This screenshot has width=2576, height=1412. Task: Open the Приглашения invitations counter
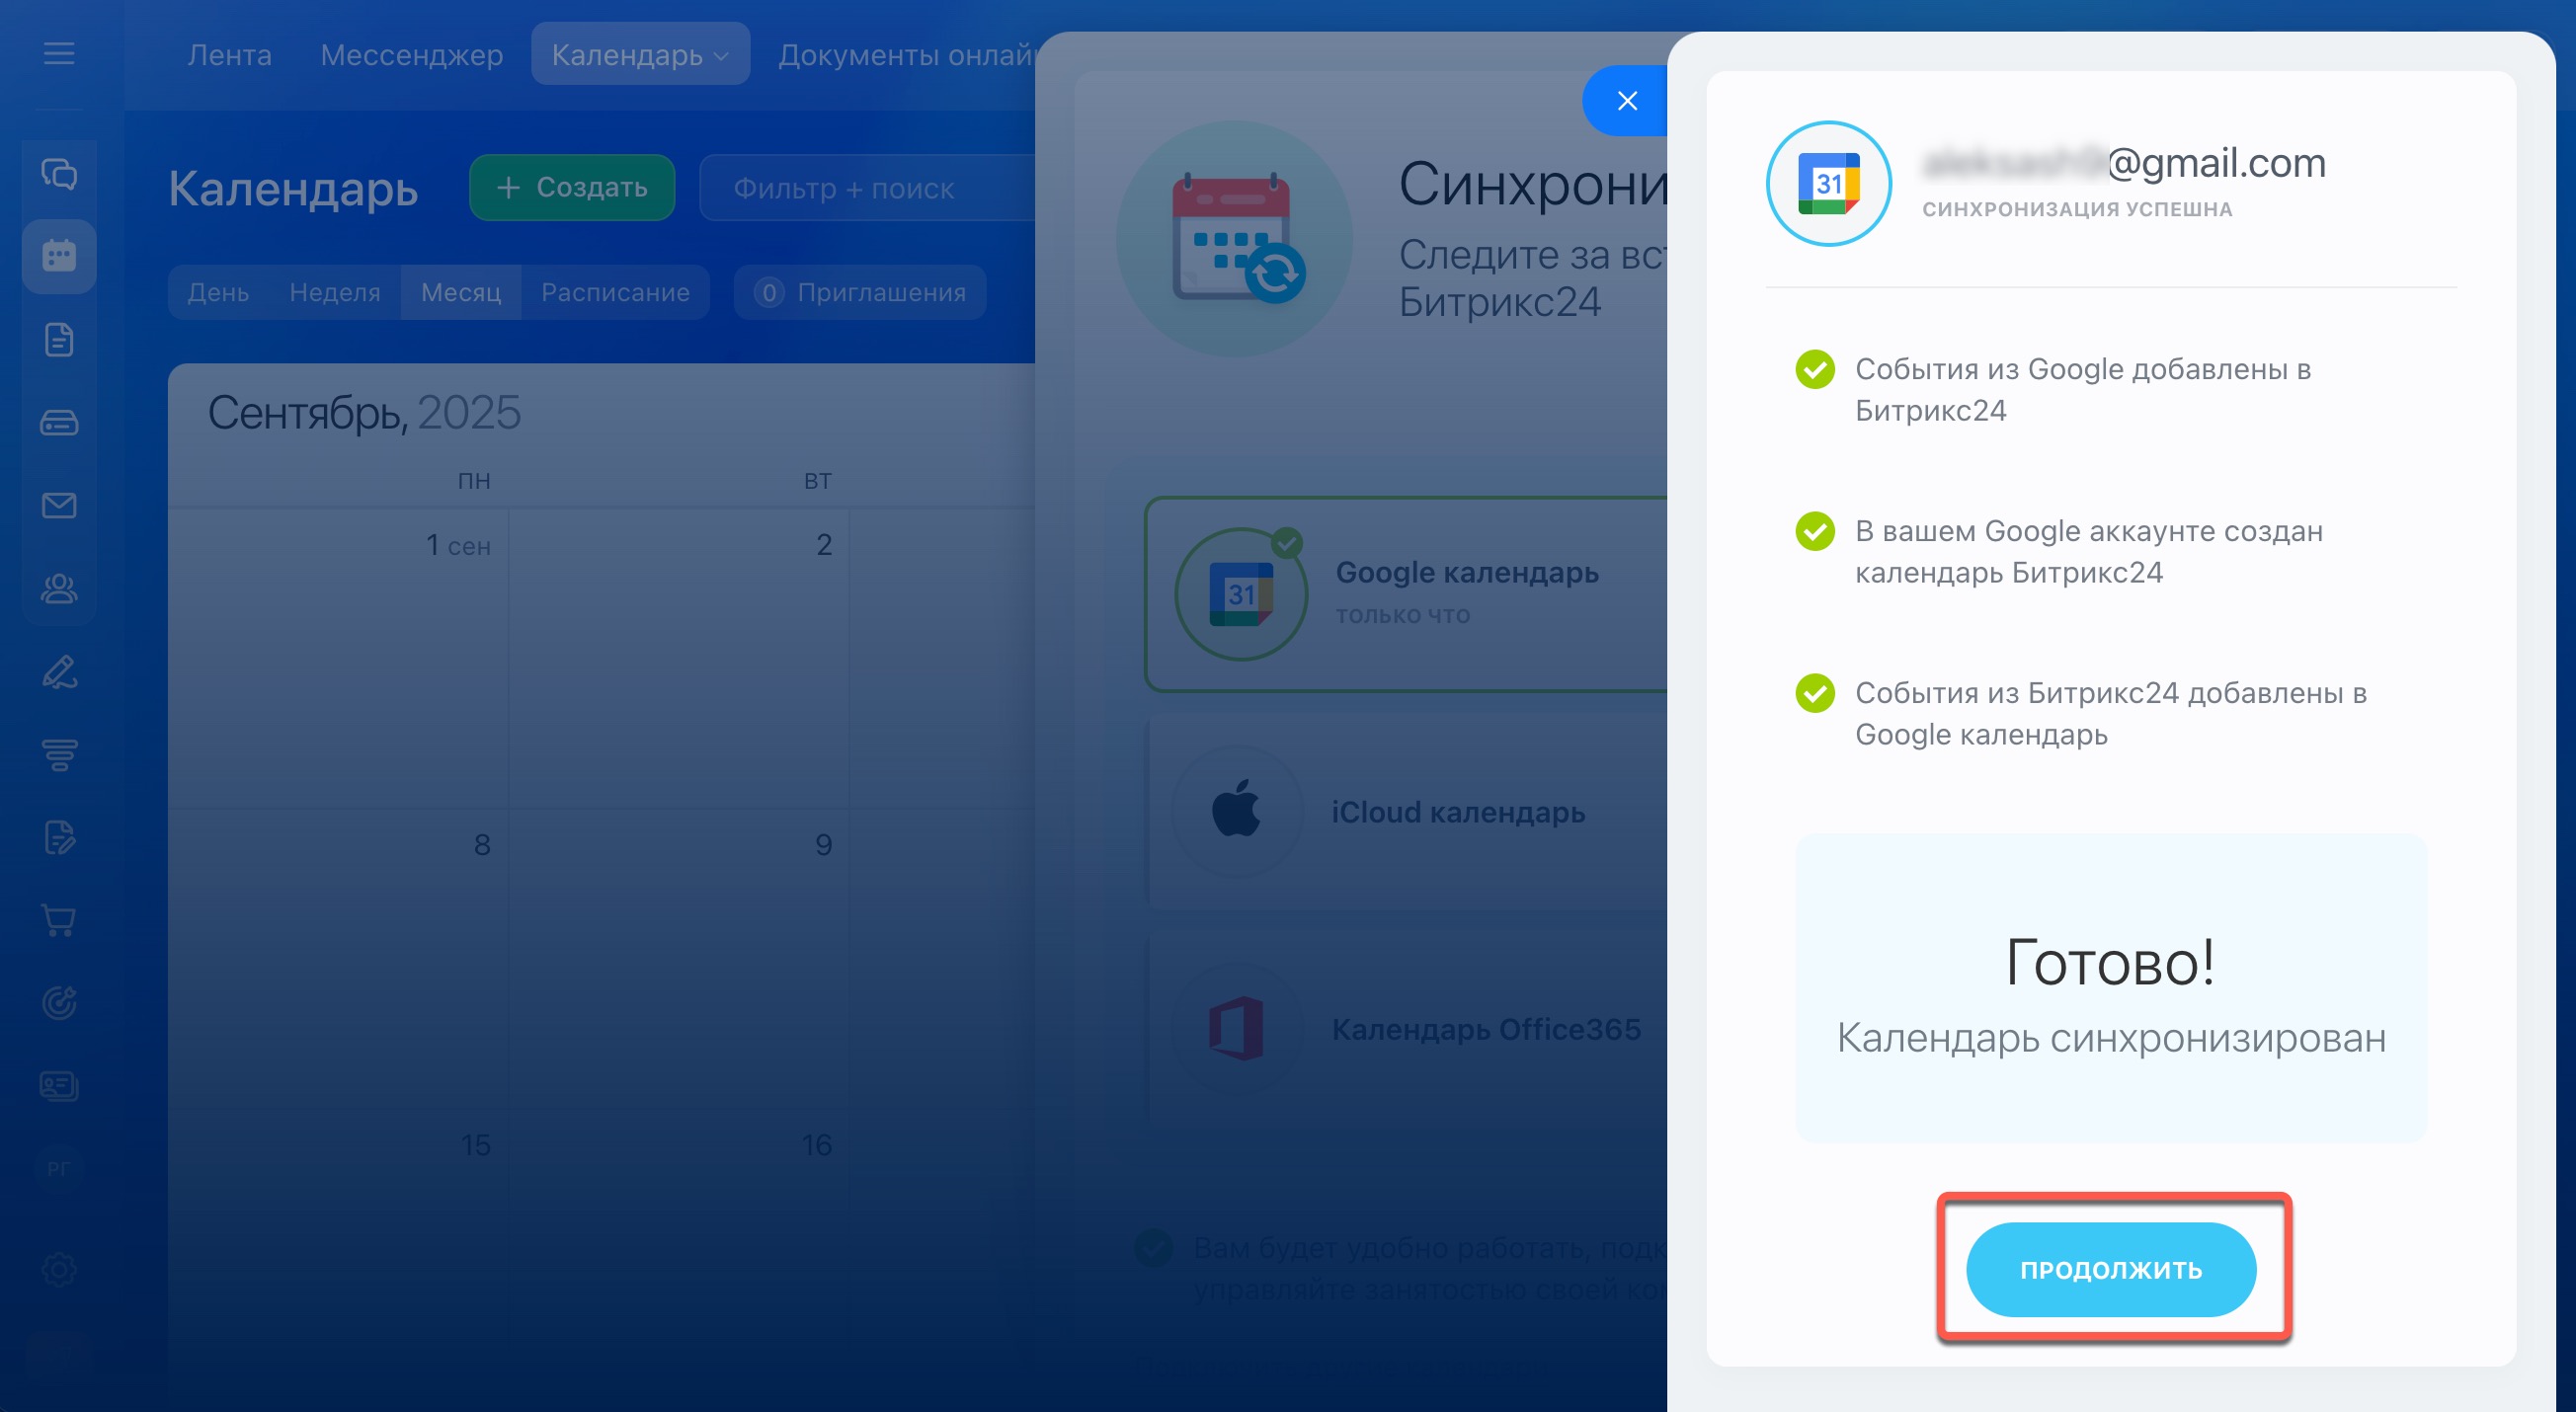(860, 292)
